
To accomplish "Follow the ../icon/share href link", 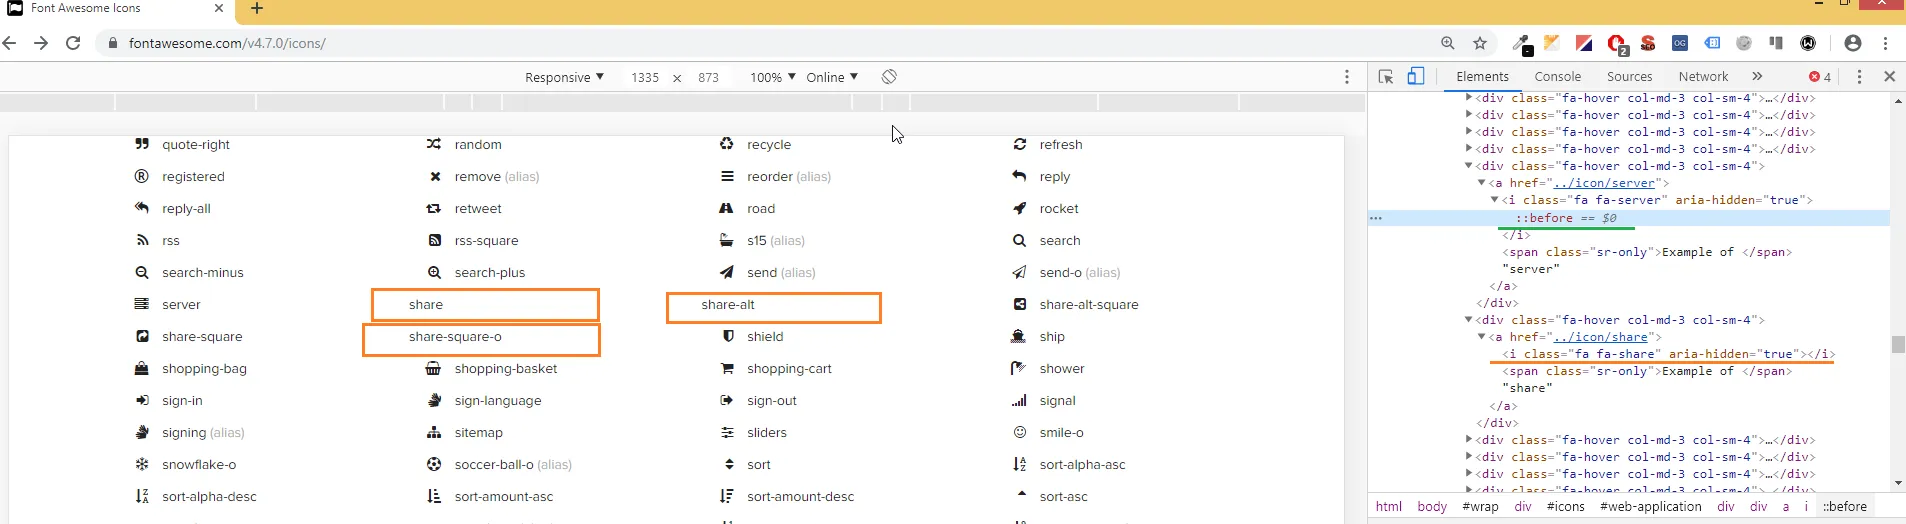I will [x=1600, y=337].
